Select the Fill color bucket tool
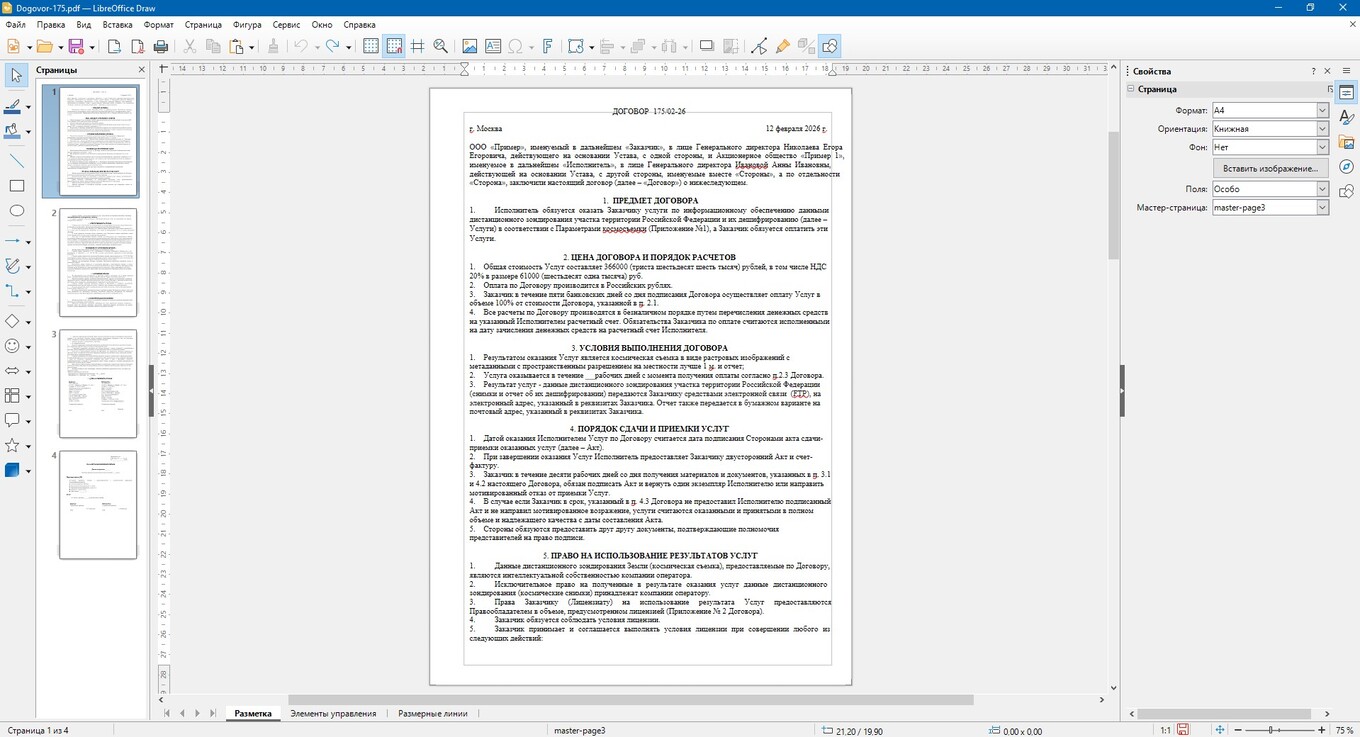 click(x=13, y=131)
